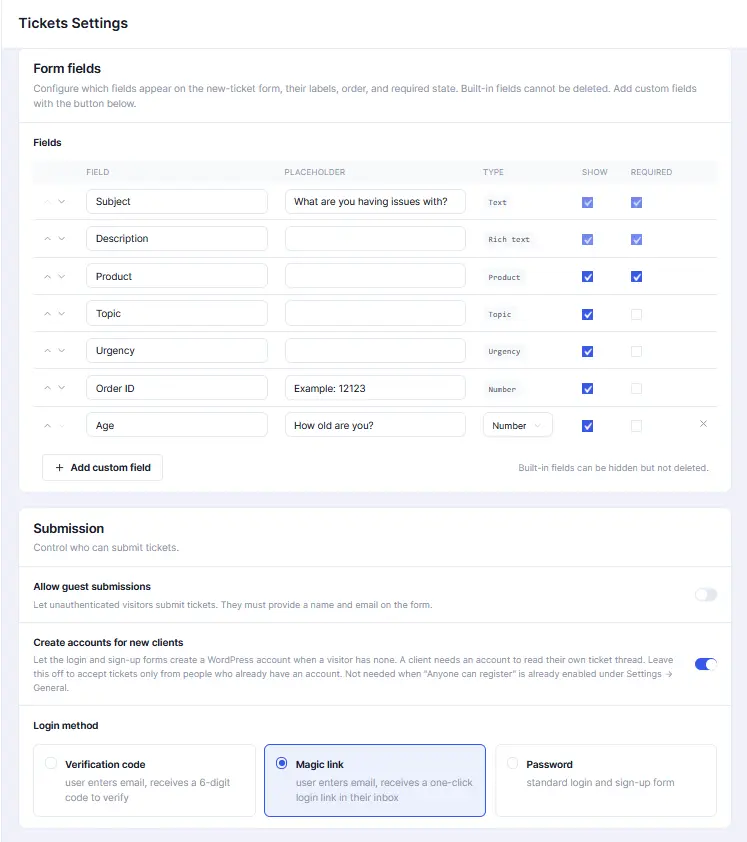This screenshot has width=747, height=842.
Task: Mark the Urgency field as required
Action: click(x=636, y=351)
